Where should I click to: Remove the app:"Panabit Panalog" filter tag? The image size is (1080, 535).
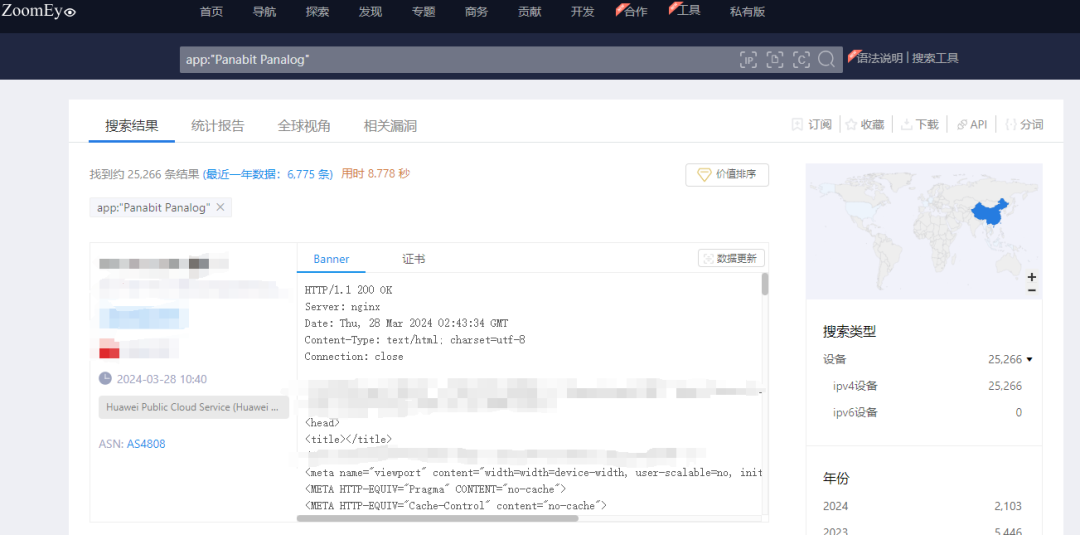220,207
